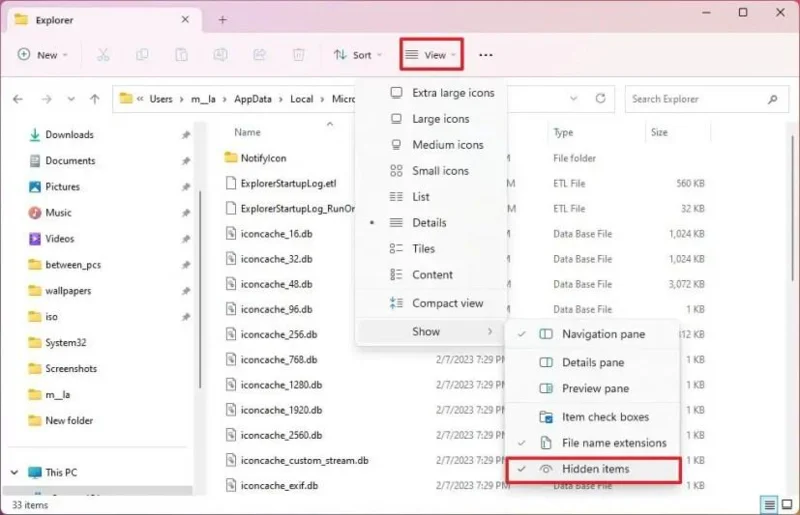Click AppData in the address path
This screenshot has width=800, height=515.
tap(253, 99)
